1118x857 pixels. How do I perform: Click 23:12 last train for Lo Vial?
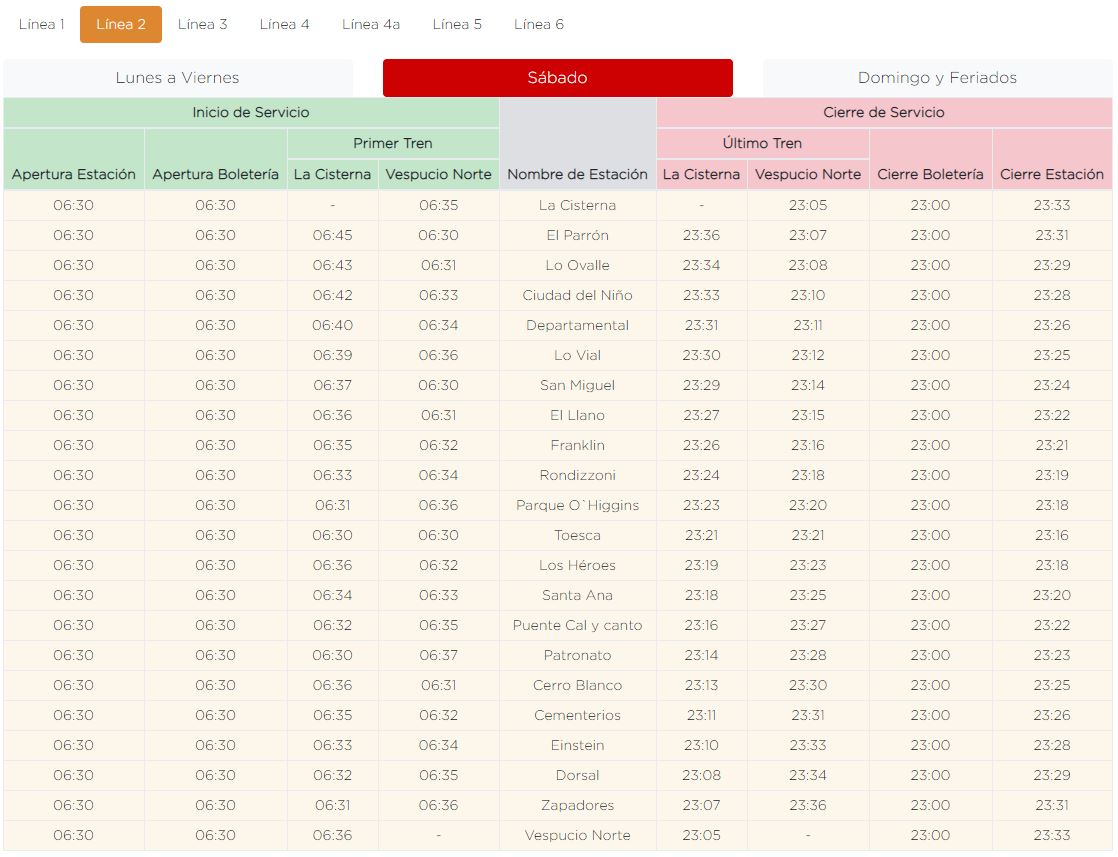pyautogui.click(x=808, y=355)
